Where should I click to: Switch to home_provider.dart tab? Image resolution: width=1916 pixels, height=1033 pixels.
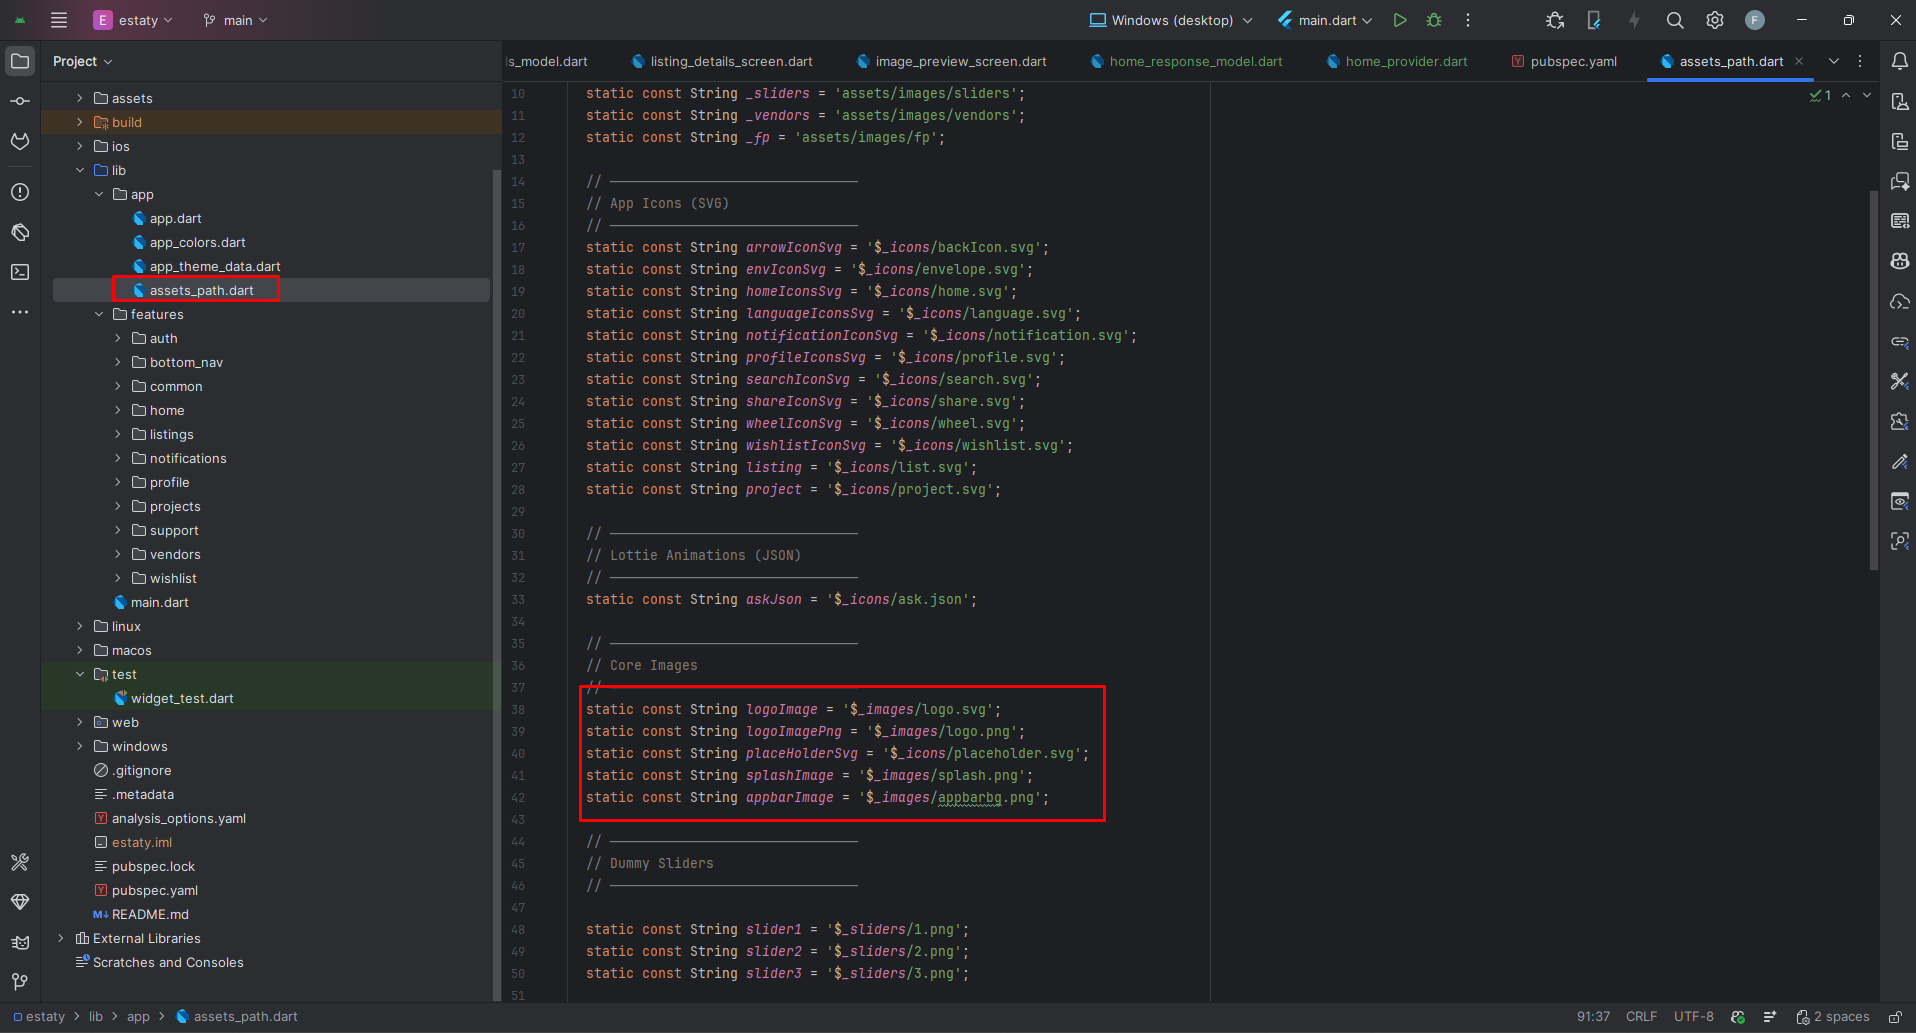[x=1397, y=61]
